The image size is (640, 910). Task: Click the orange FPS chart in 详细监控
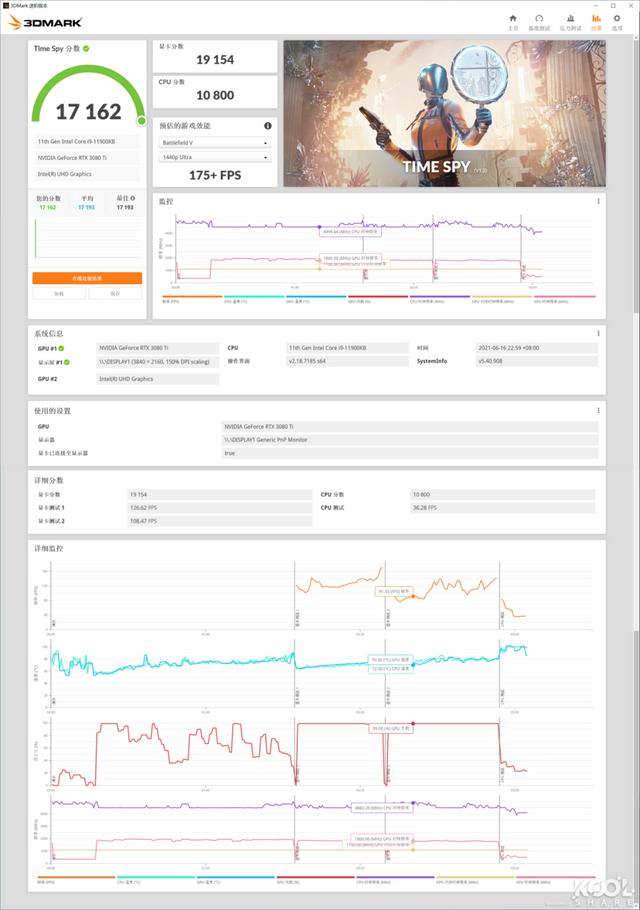coord(322,597)
